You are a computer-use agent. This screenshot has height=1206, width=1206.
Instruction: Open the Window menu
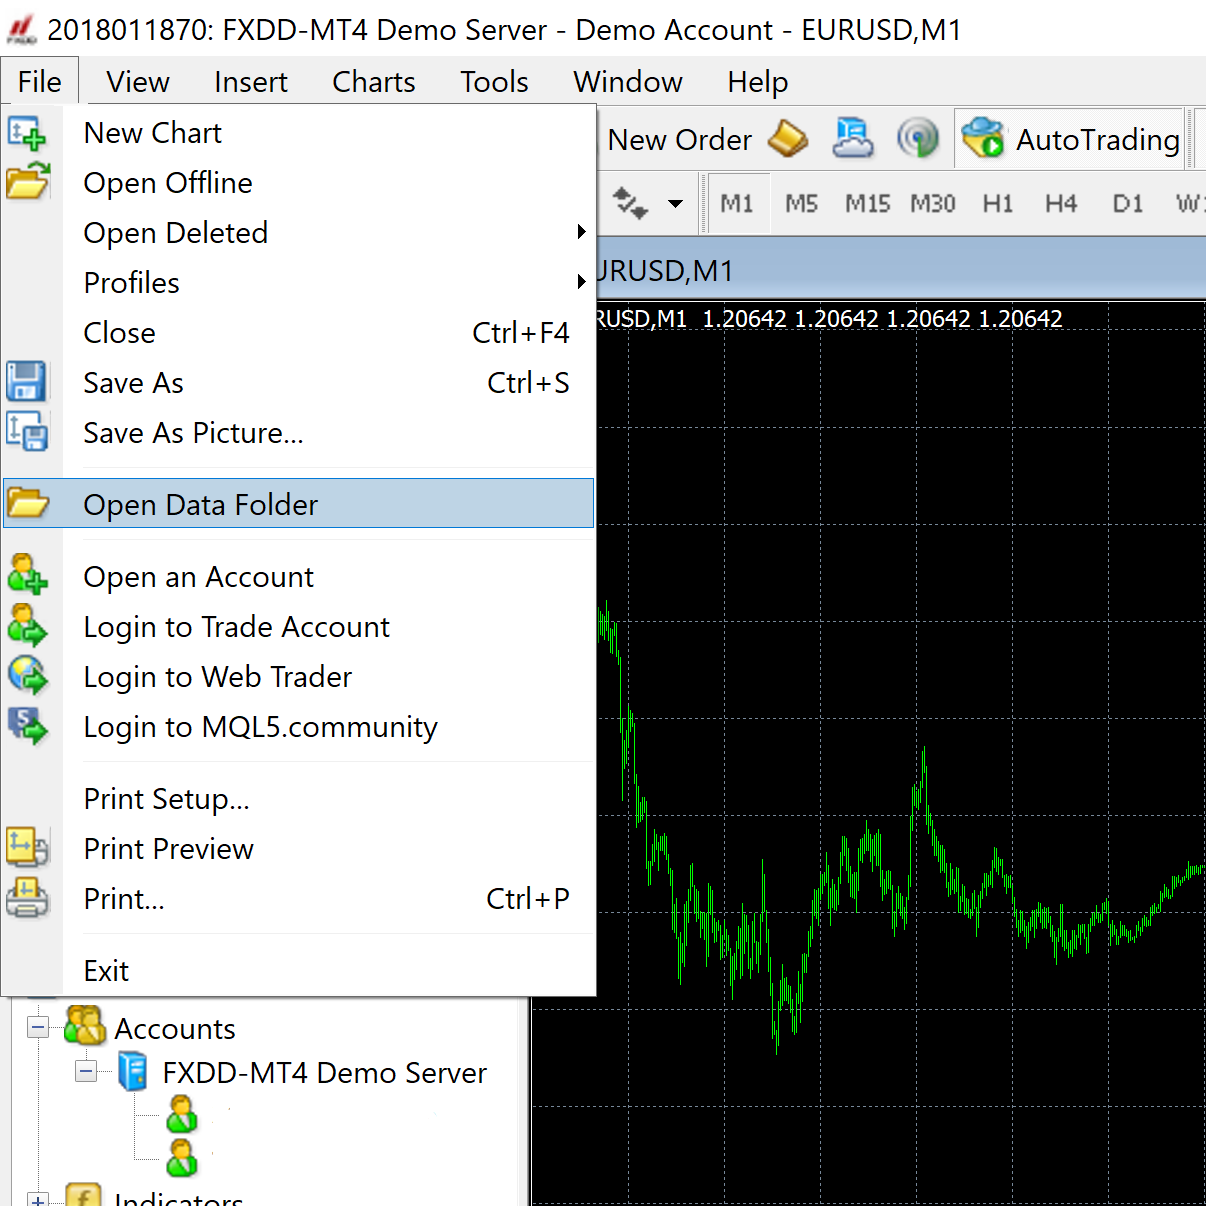627,81
